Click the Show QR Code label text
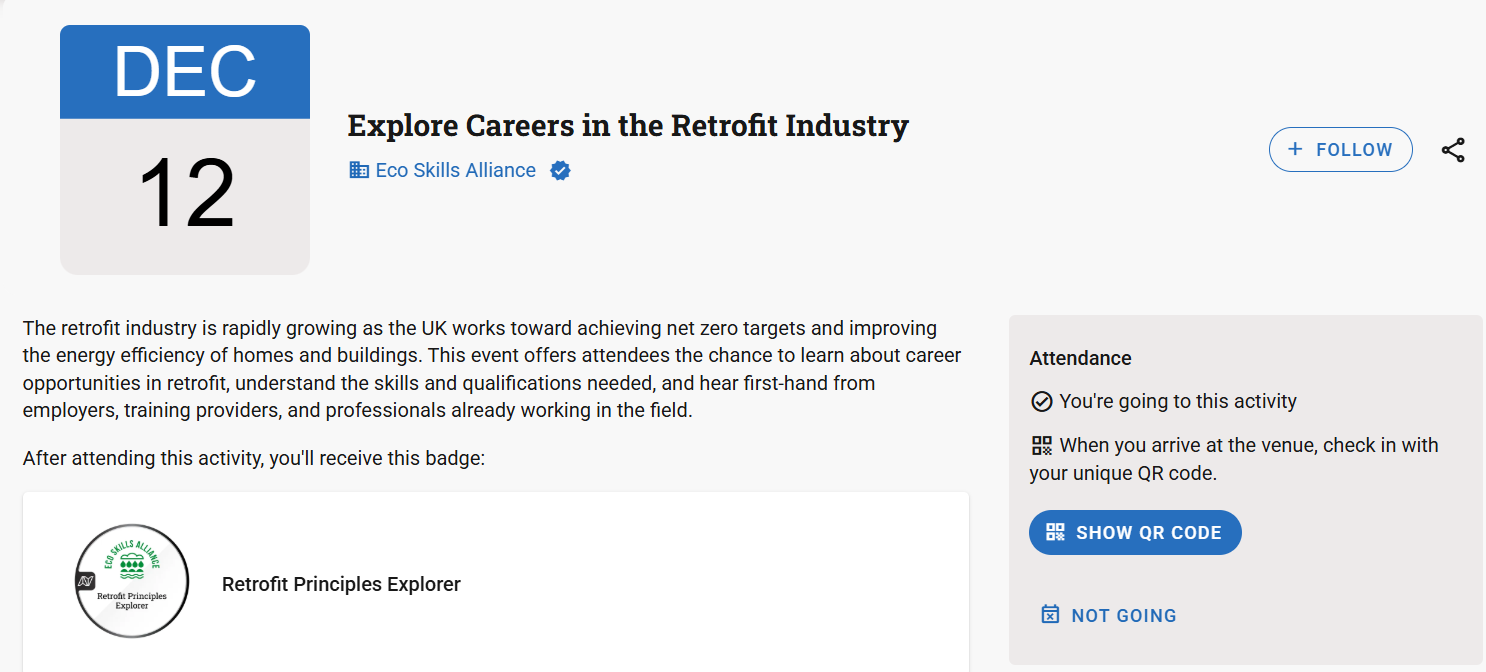 click(x=1149, y=533)
